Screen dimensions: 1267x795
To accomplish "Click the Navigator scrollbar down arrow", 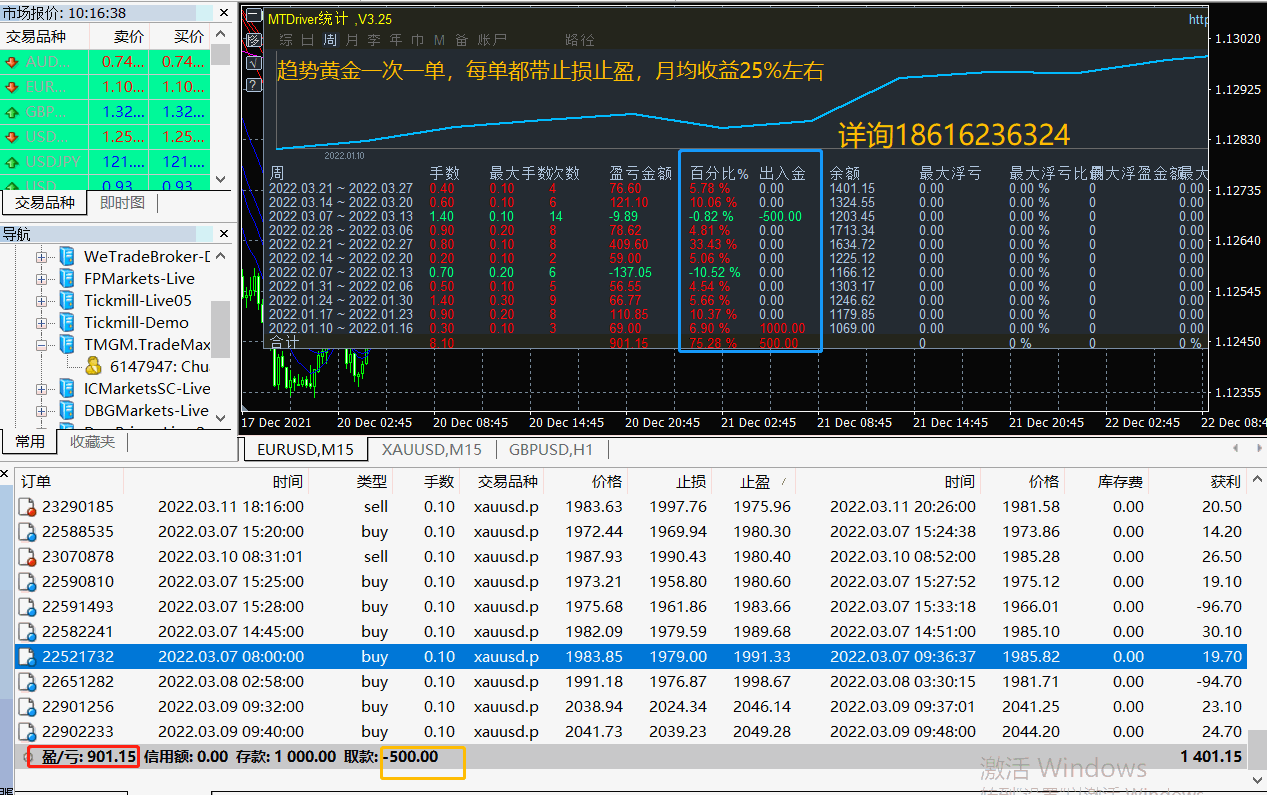I will tap(220, 419).
